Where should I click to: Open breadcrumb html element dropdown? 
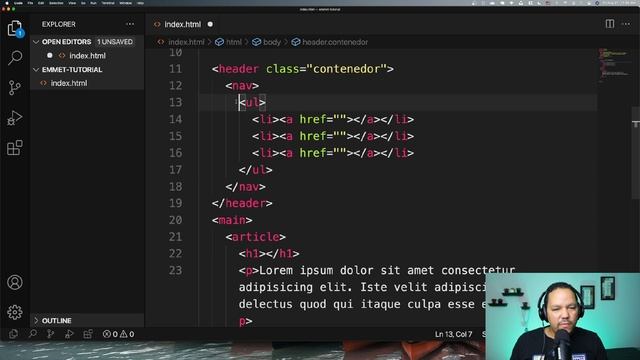[229, 42]
